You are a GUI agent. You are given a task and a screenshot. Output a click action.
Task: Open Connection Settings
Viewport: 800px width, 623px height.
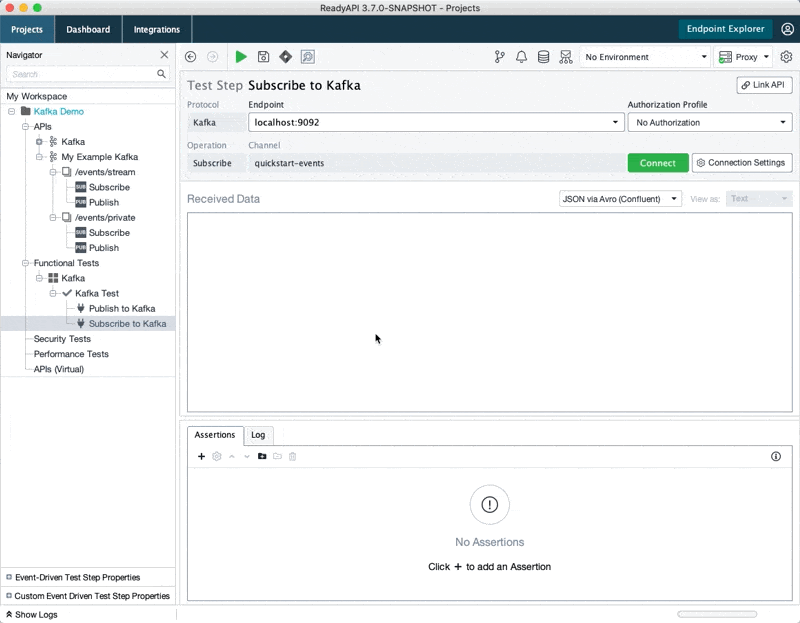[x=742, y=163]
